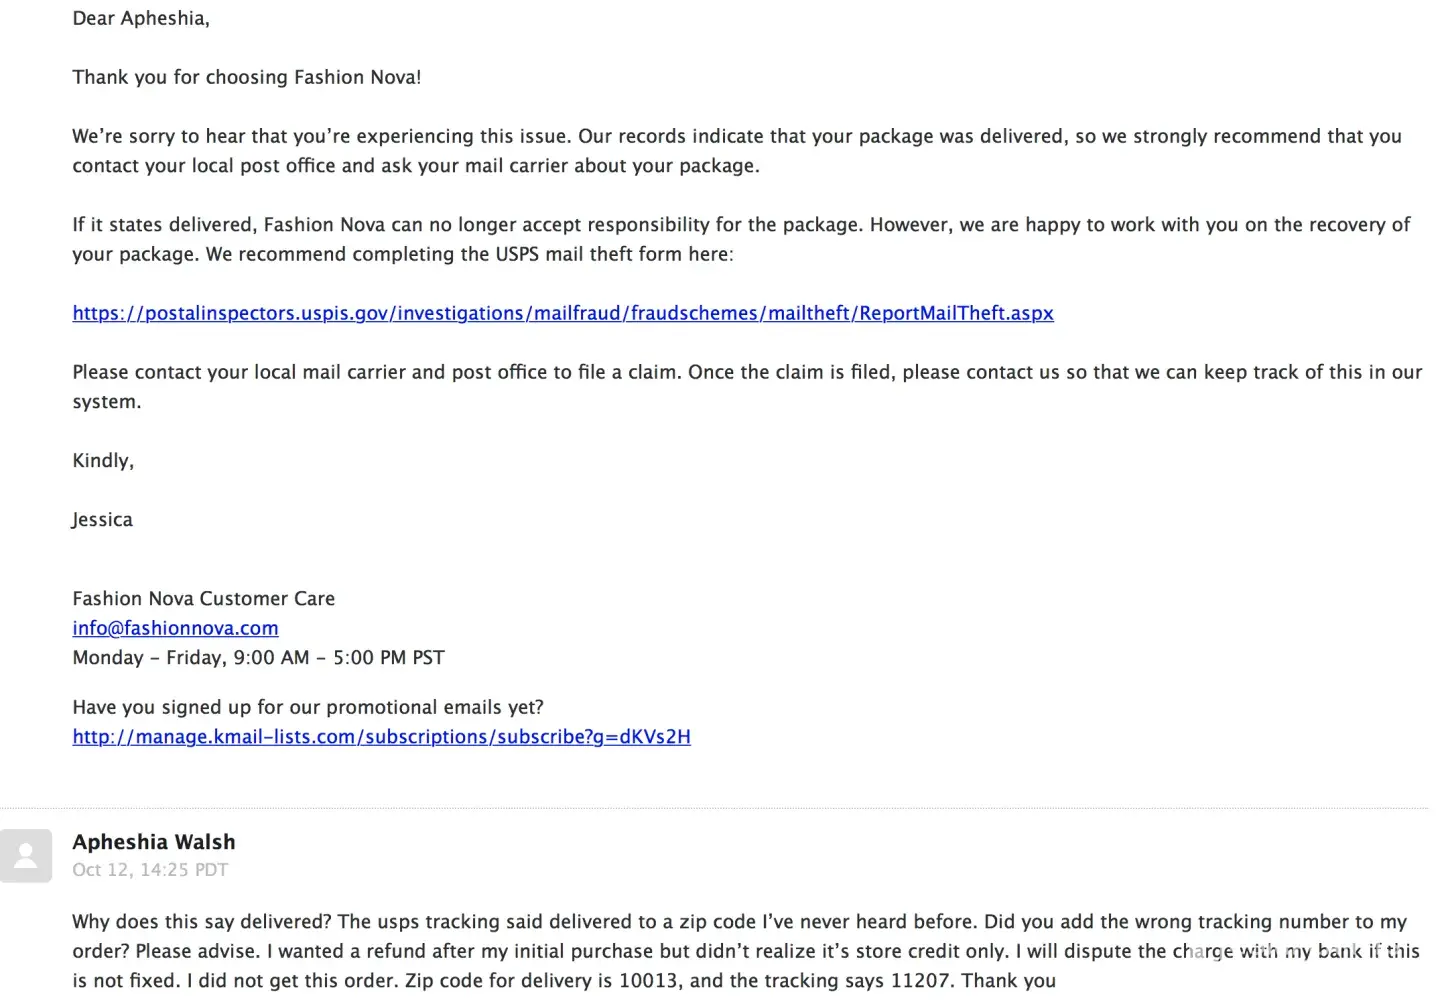Click the Monday – Friday business hours line
This screenshot has width=1450, height=1000.
click(x=258, y=658)
